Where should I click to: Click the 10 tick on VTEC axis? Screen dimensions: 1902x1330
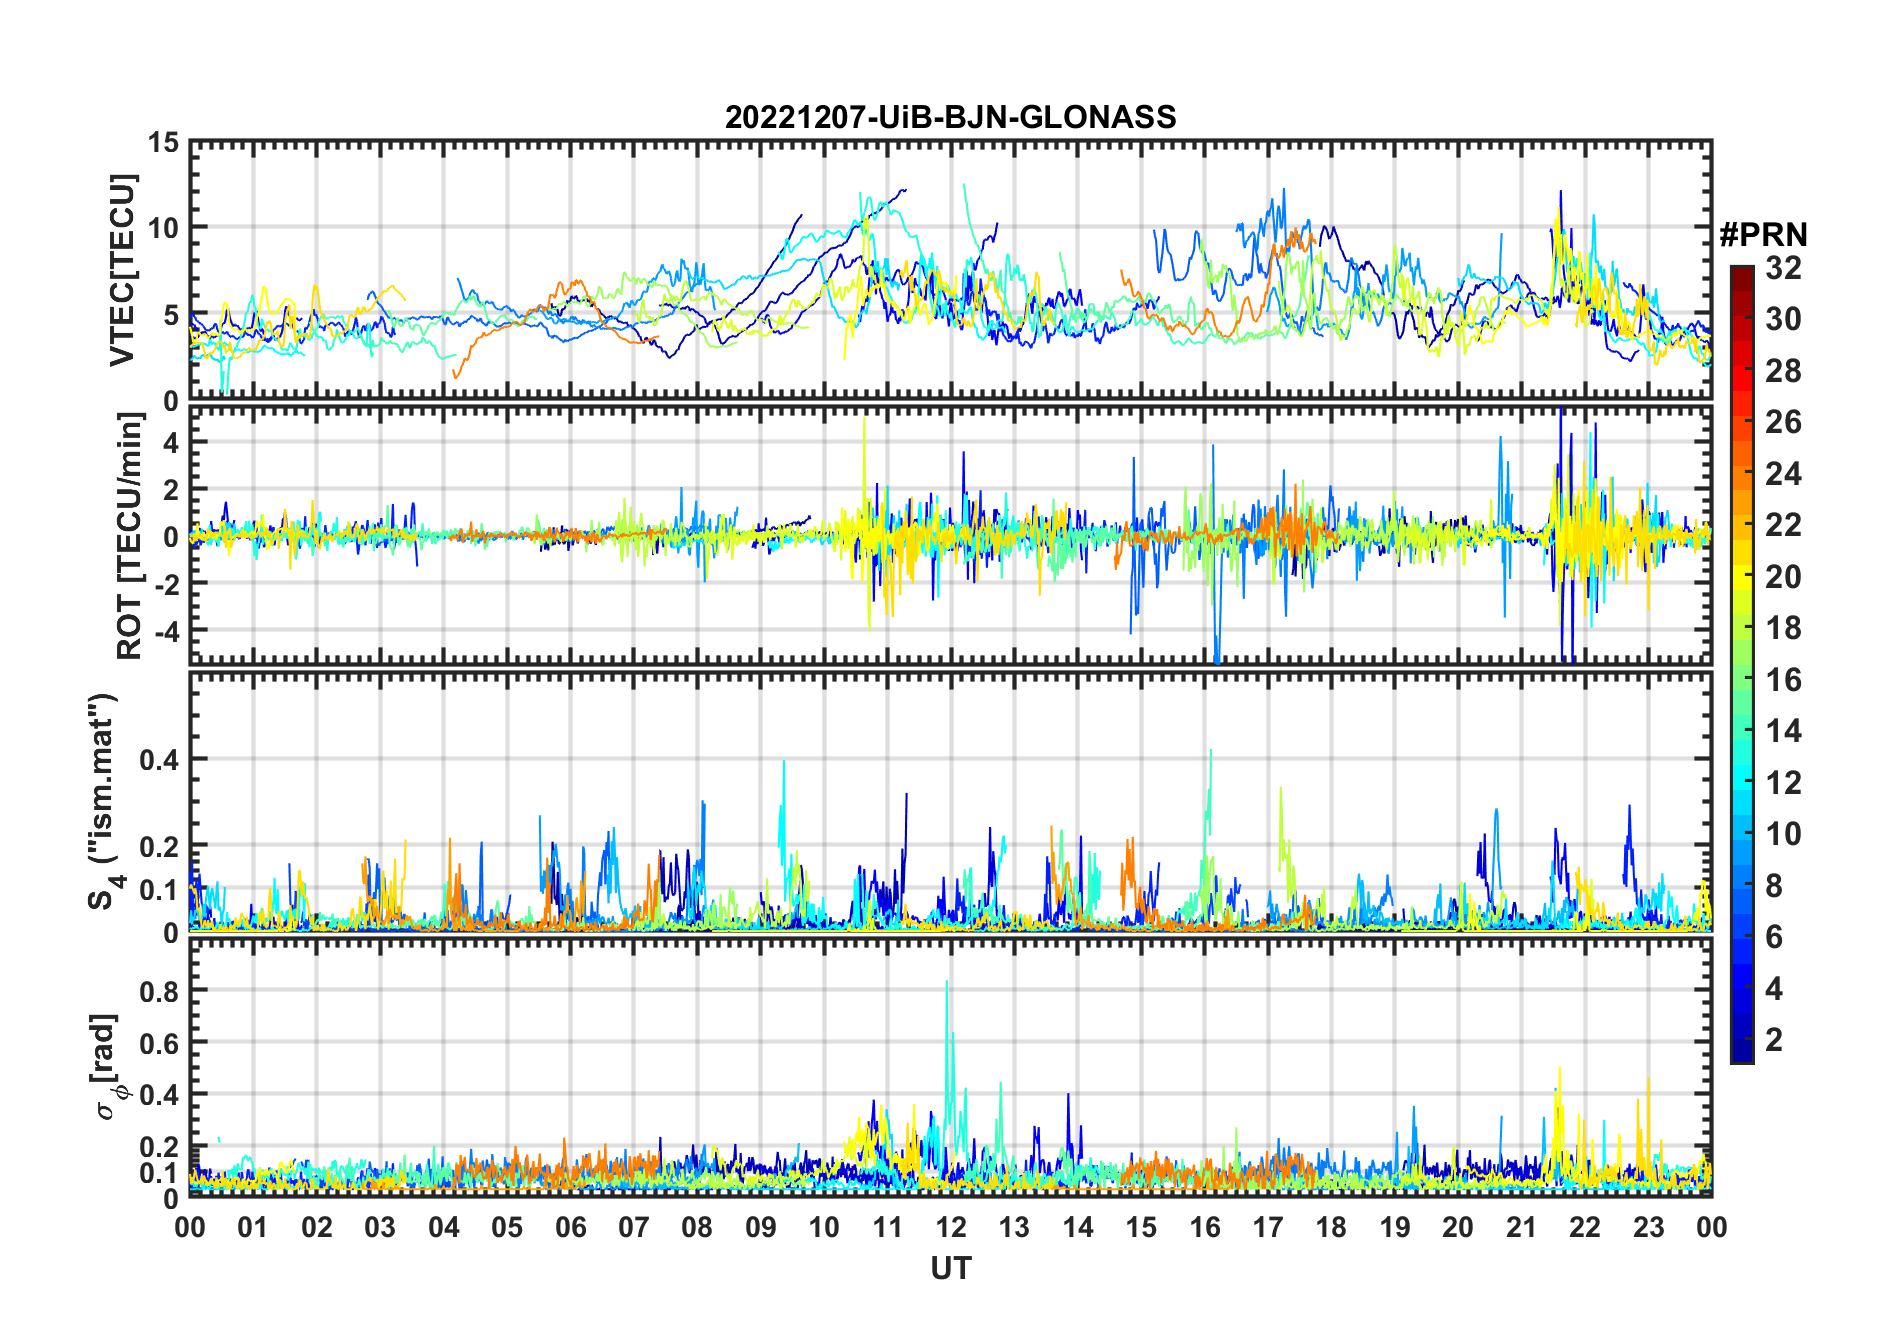click(x=164, y=229)
